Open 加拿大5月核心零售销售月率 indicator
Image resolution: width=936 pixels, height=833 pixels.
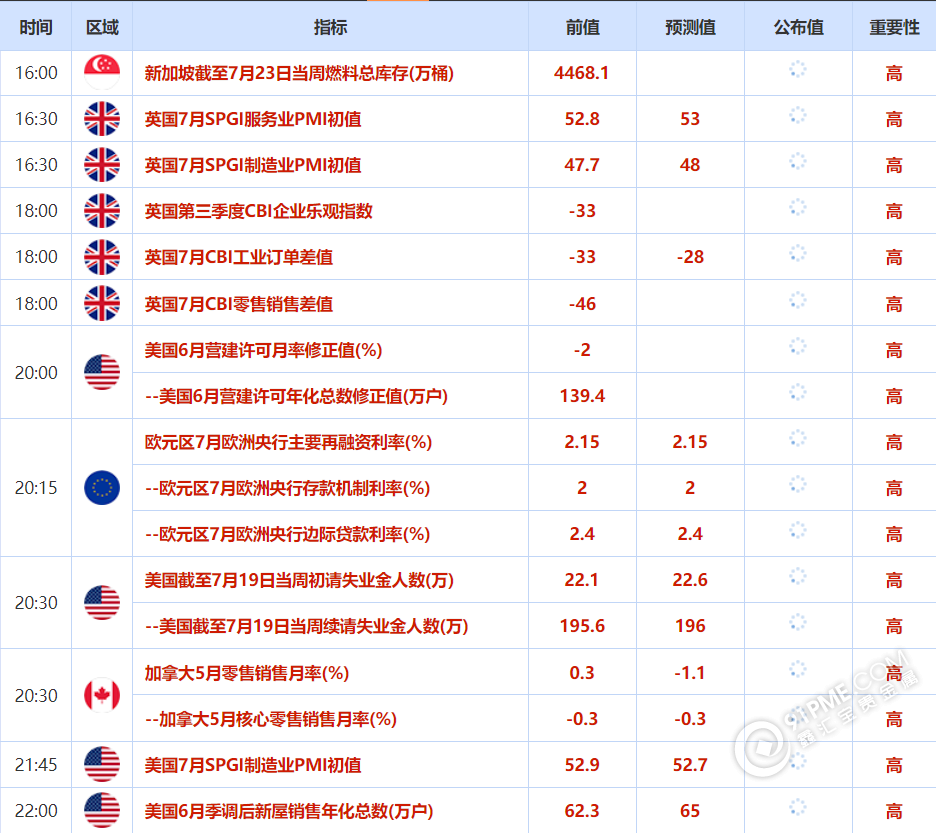pyautogui.click(x=271, y=719)
